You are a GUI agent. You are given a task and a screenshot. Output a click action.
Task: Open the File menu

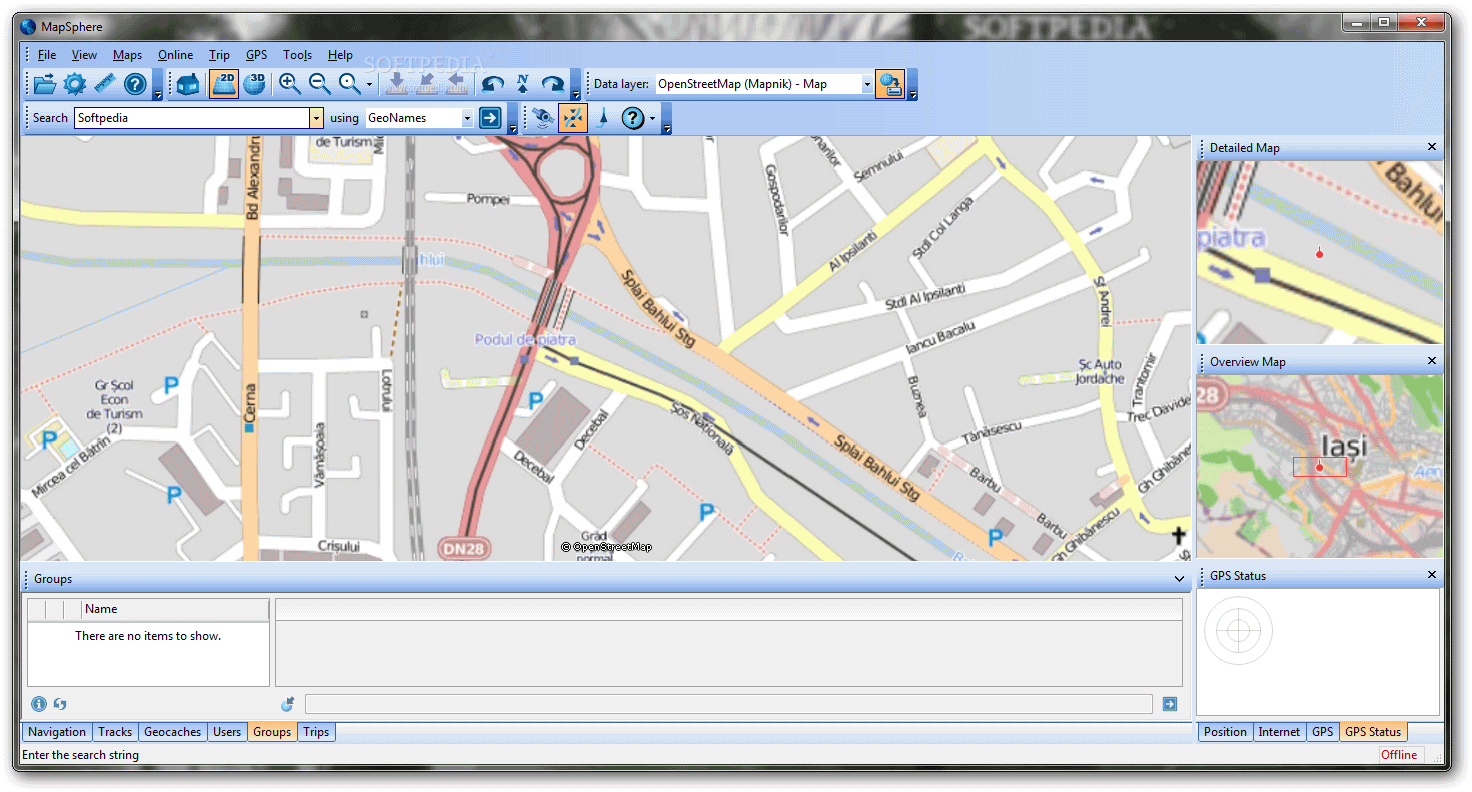click(47, 55)
